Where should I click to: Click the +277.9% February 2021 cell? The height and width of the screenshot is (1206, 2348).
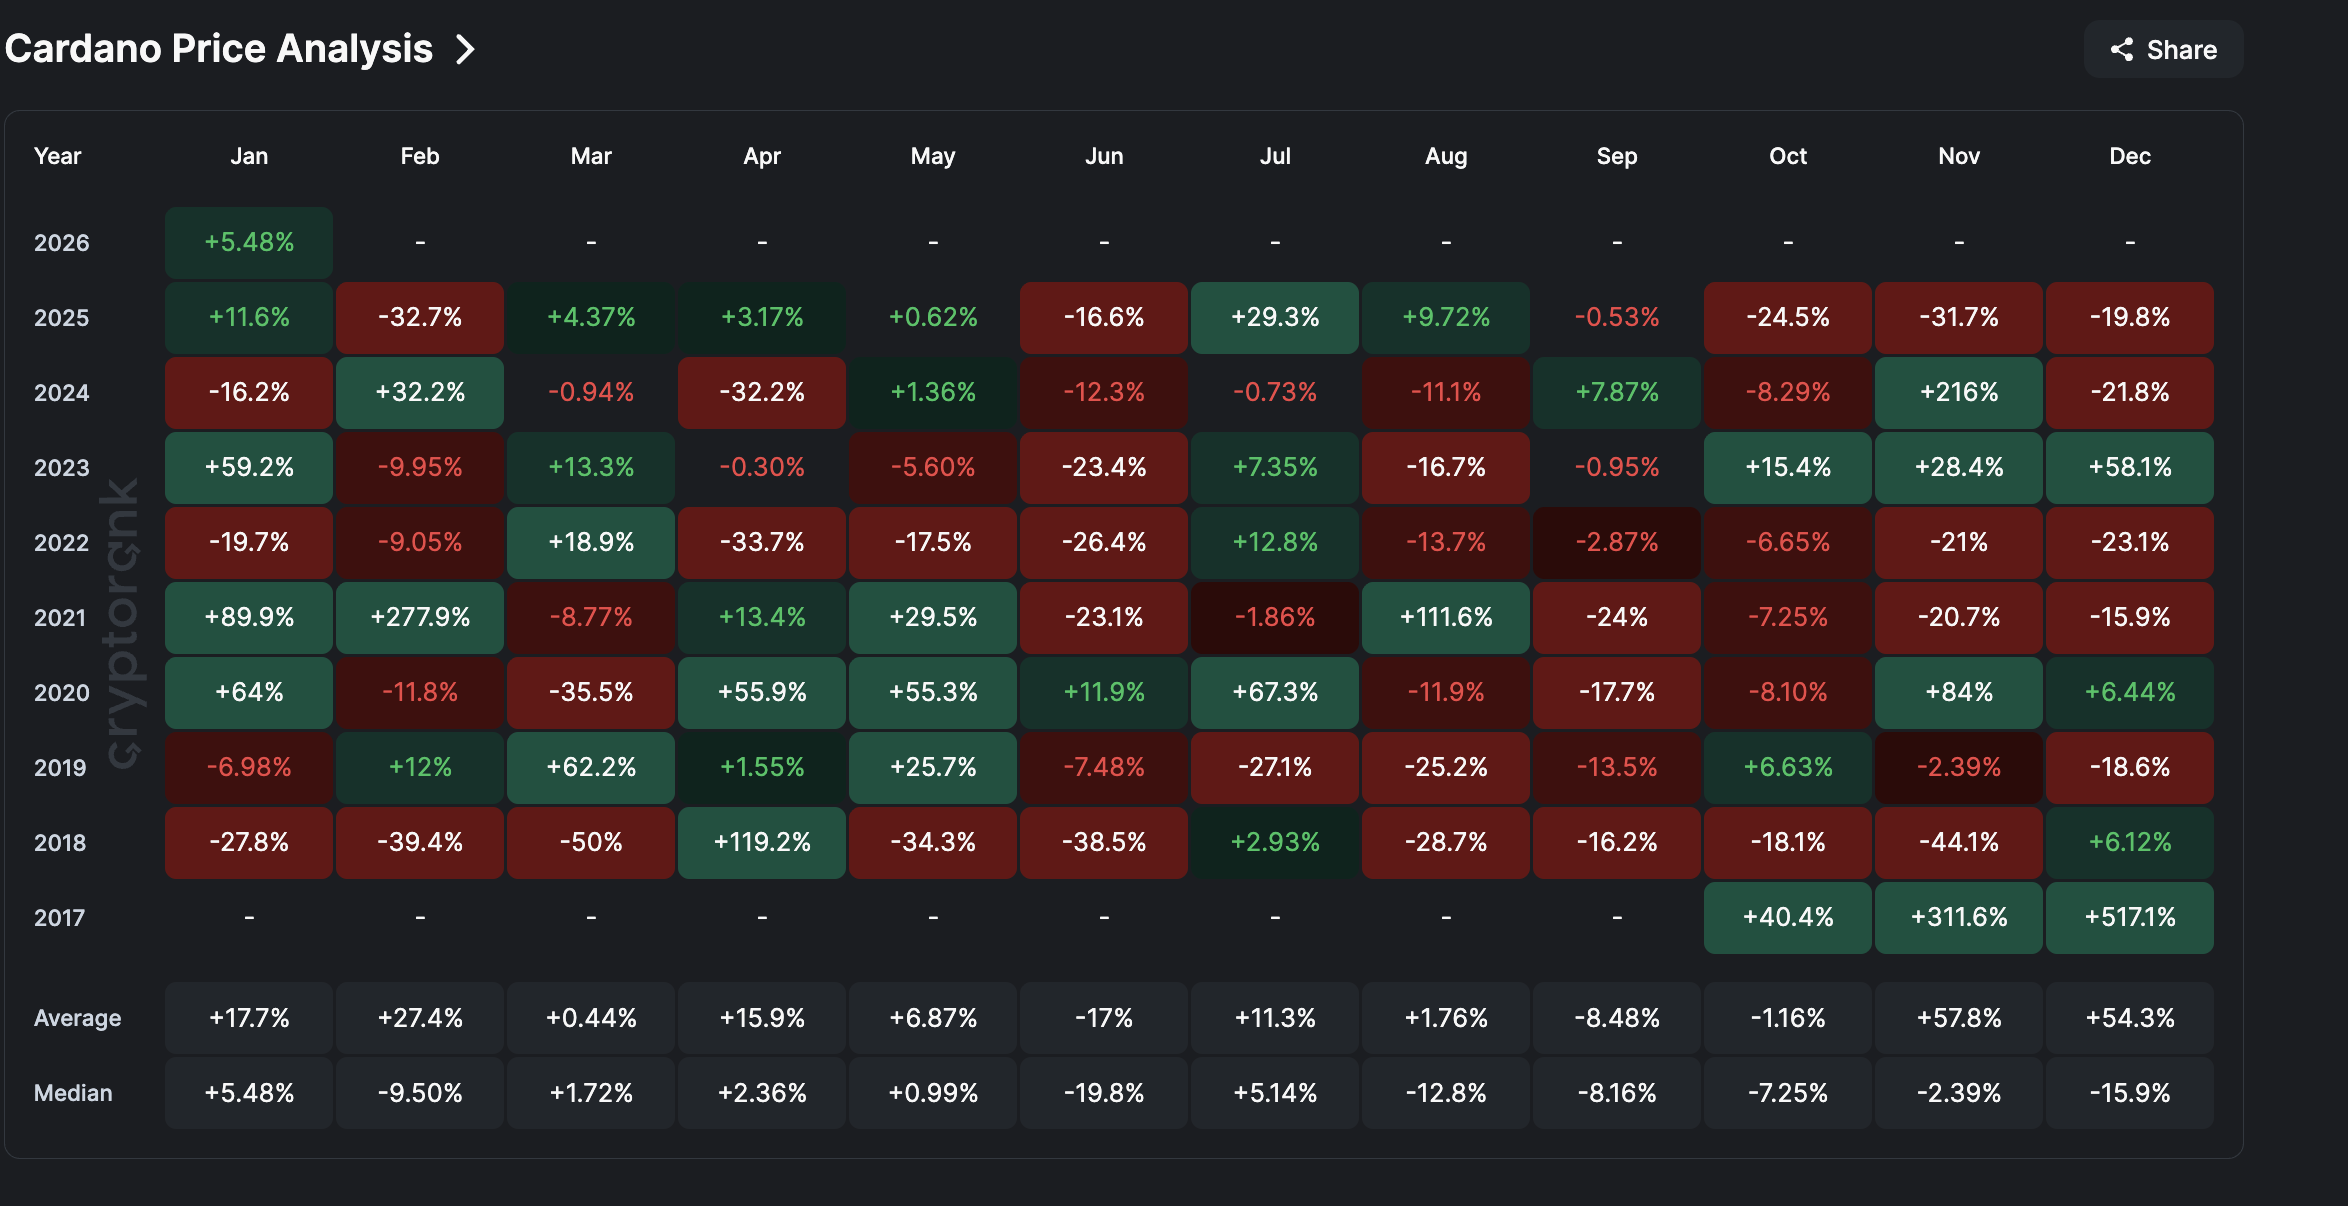tap(419, 617)
